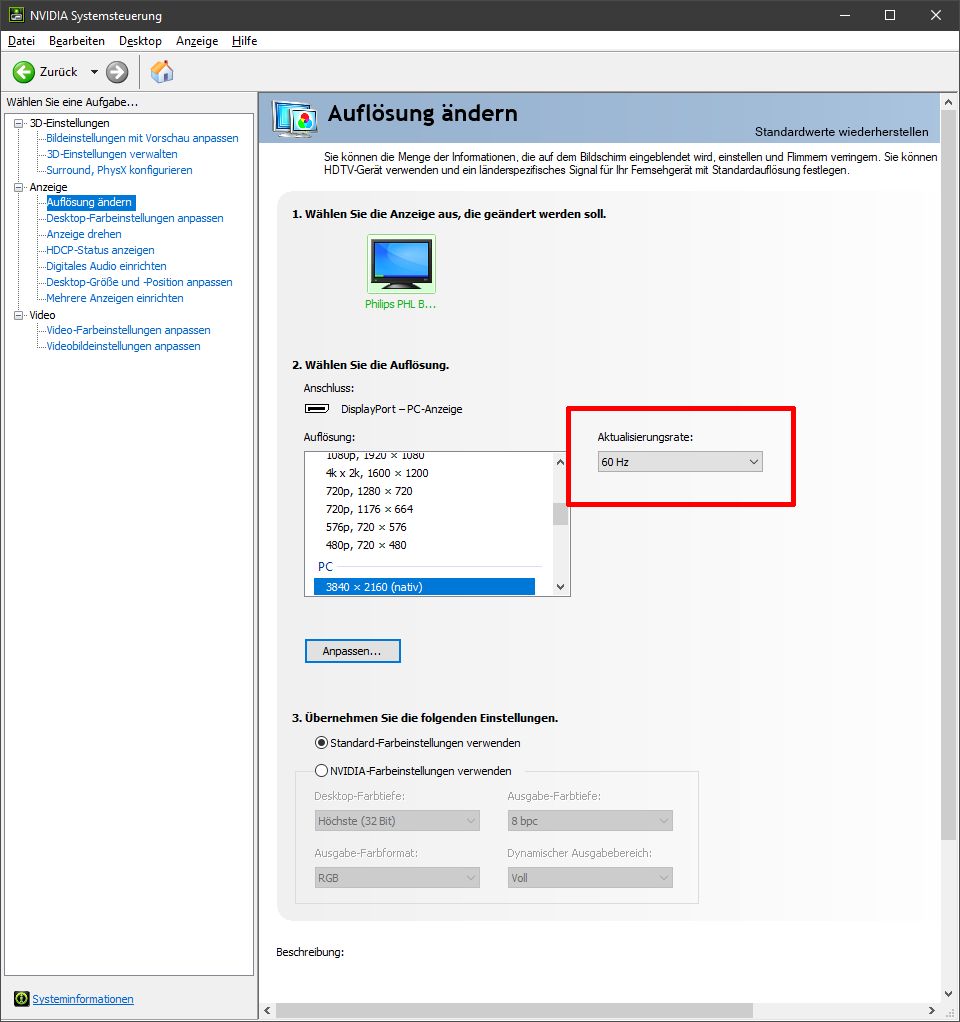Select Auflösung ändern in the tree

click(x=89, y=202)
